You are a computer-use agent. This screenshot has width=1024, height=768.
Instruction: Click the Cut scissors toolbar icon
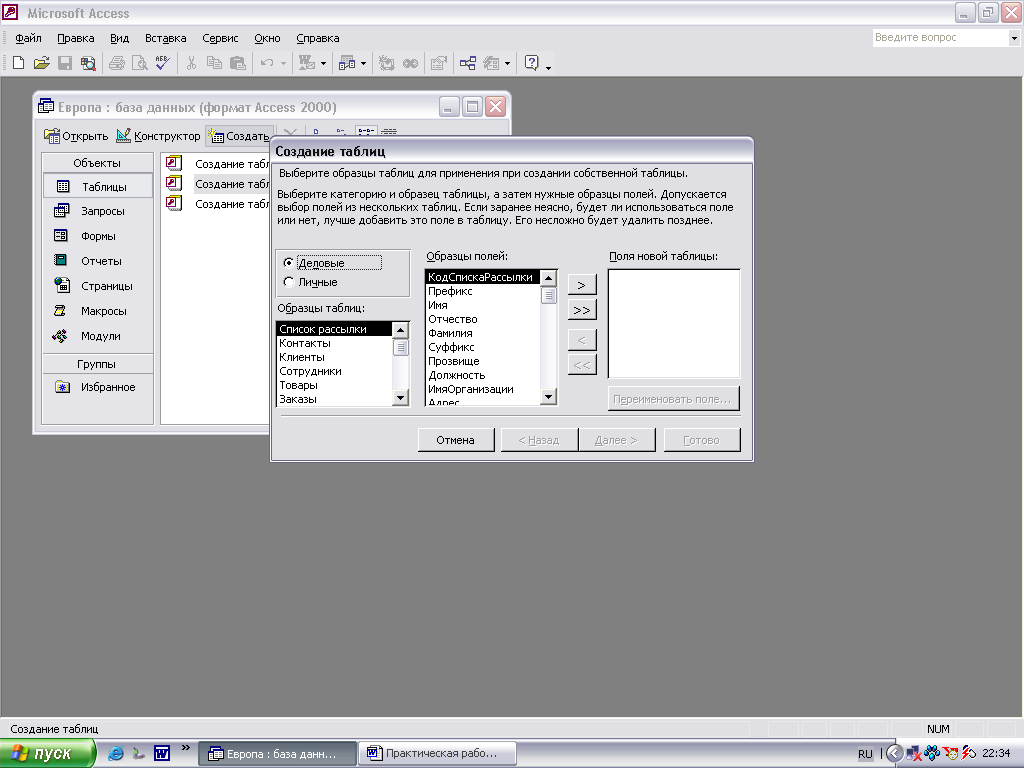[191, 63]
